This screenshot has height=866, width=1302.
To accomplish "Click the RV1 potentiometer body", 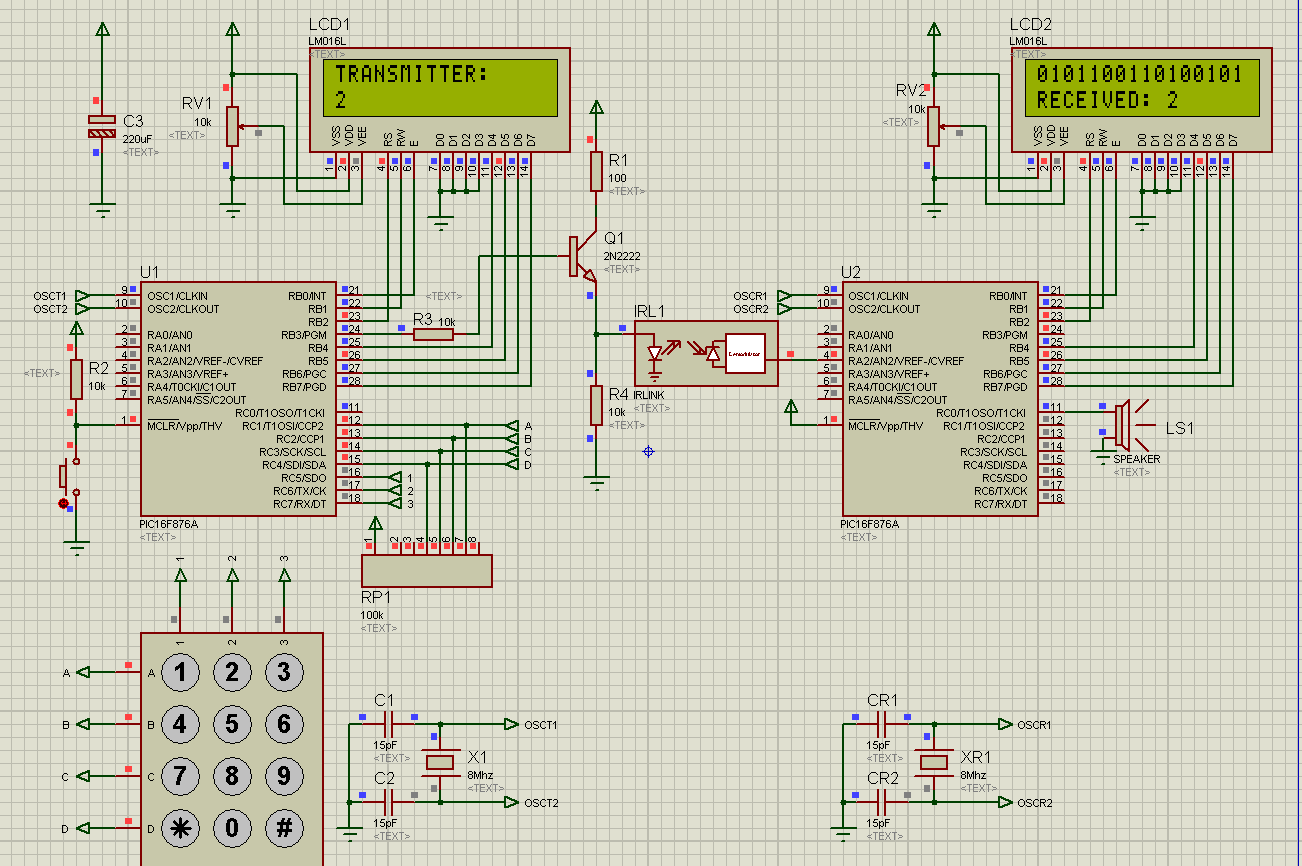I will (x=233, y=126).
